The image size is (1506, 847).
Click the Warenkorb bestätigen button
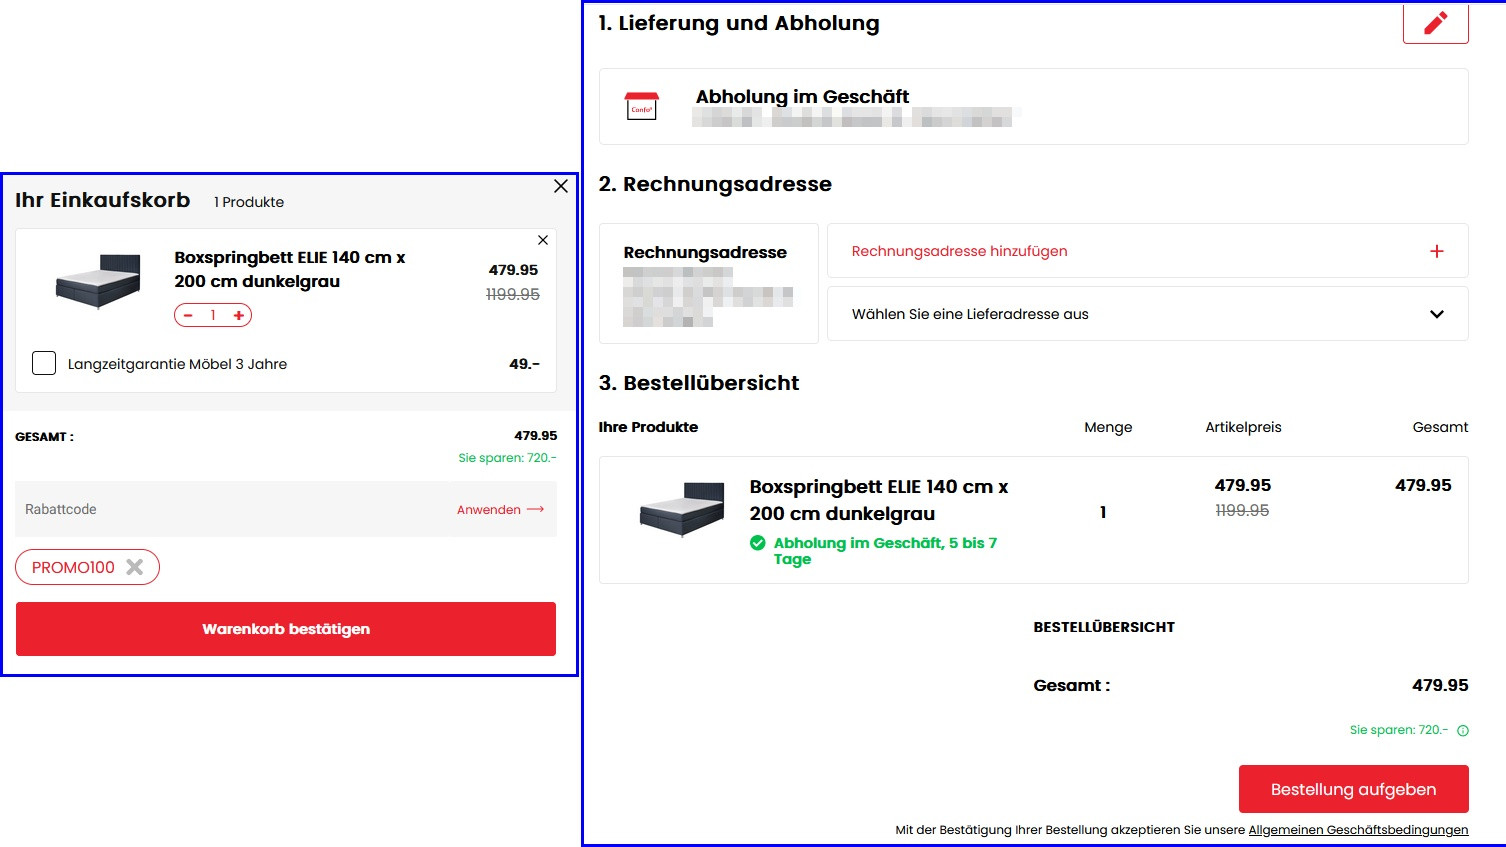(286, 629)
